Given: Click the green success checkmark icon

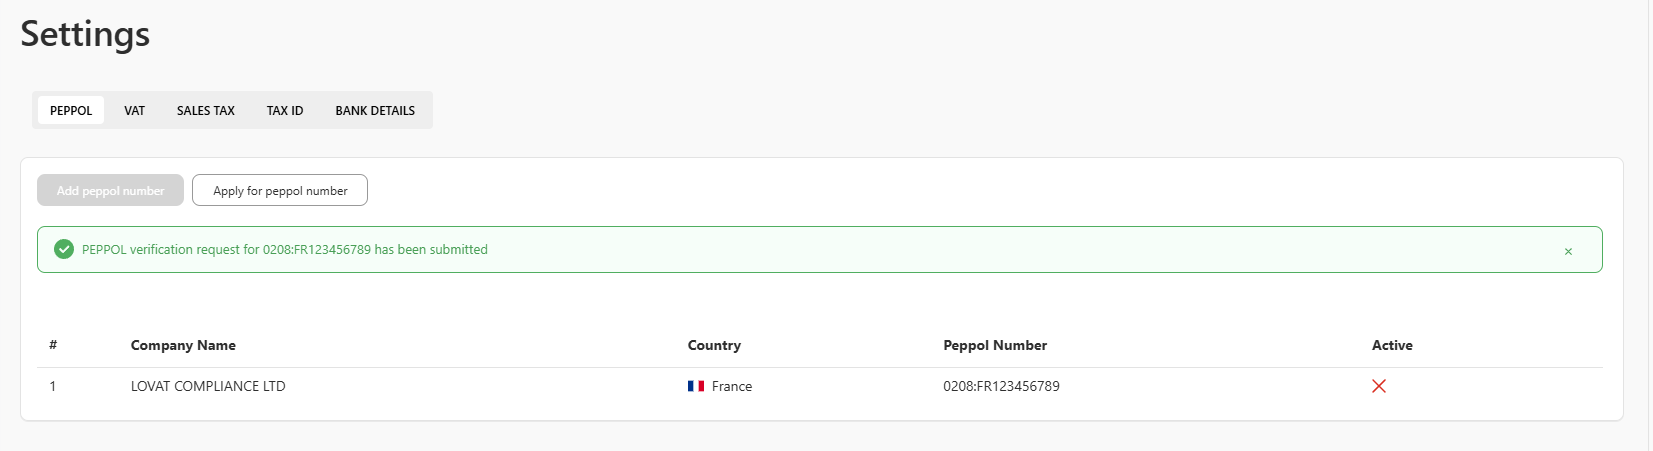Looking at the screenshot, I should pos(64,249).
